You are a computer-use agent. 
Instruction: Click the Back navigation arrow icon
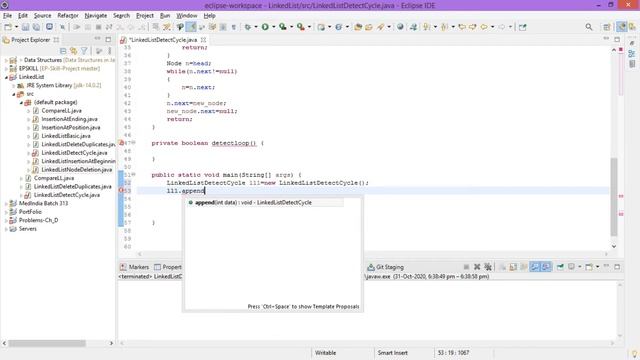[484, 27]
